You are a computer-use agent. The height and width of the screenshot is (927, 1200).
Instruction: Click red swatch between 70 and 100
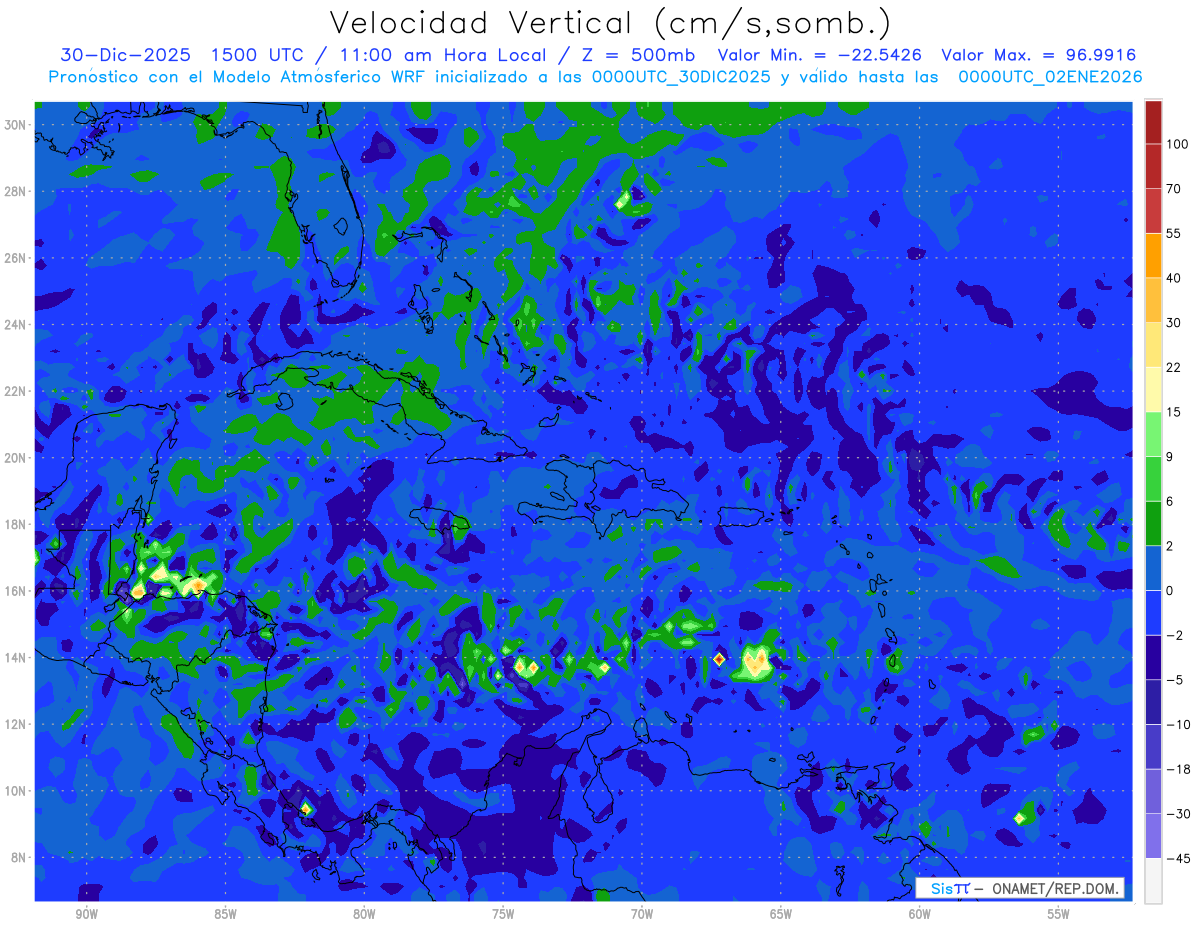(x=1153, y=166)
